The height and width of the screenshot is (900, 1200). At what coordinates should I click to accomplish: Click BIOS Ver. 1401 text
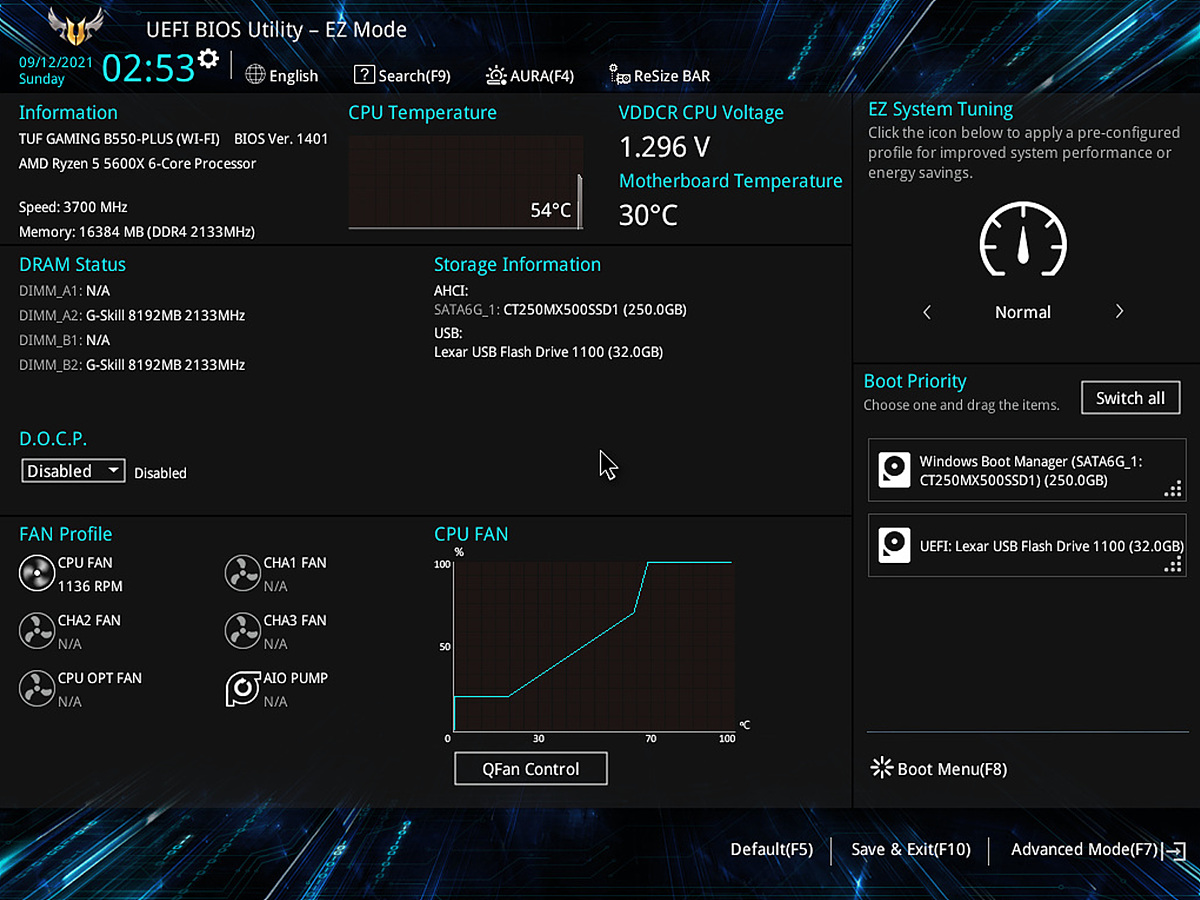tap(281, 138)
